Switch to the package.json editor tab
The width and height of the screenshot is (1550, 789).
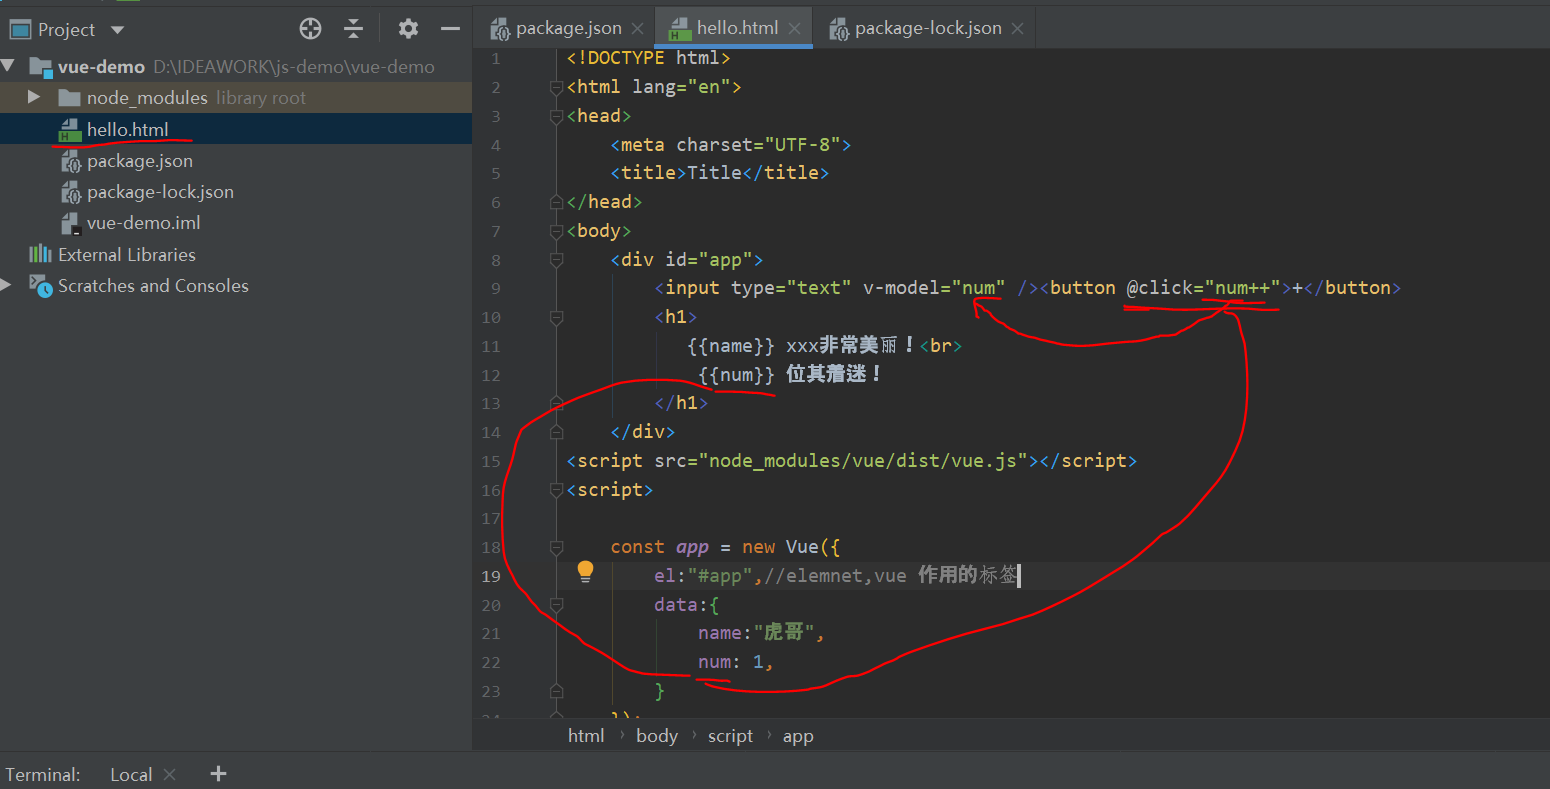568,28
